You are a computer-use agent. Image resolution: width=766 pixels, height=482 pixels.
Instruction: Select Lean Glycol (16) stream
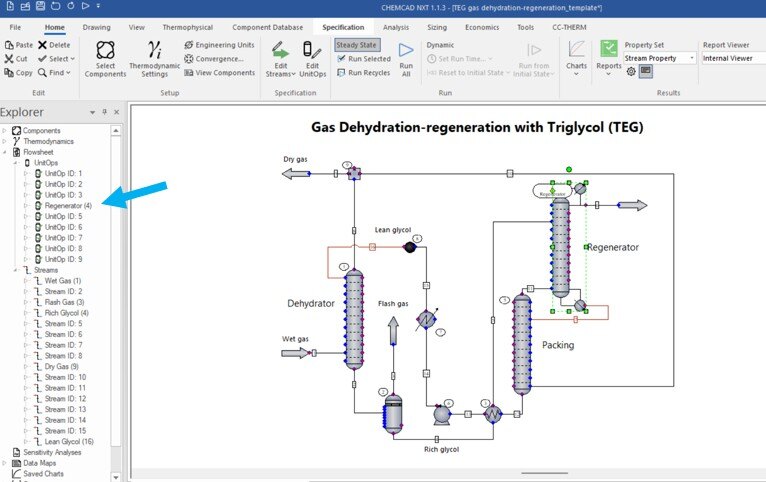[x=69, y=441]
